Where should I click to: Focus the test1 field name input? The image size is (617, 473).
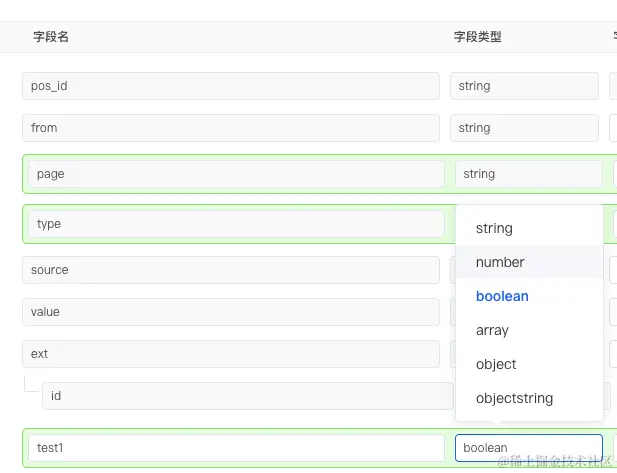[x=236, y=448]
